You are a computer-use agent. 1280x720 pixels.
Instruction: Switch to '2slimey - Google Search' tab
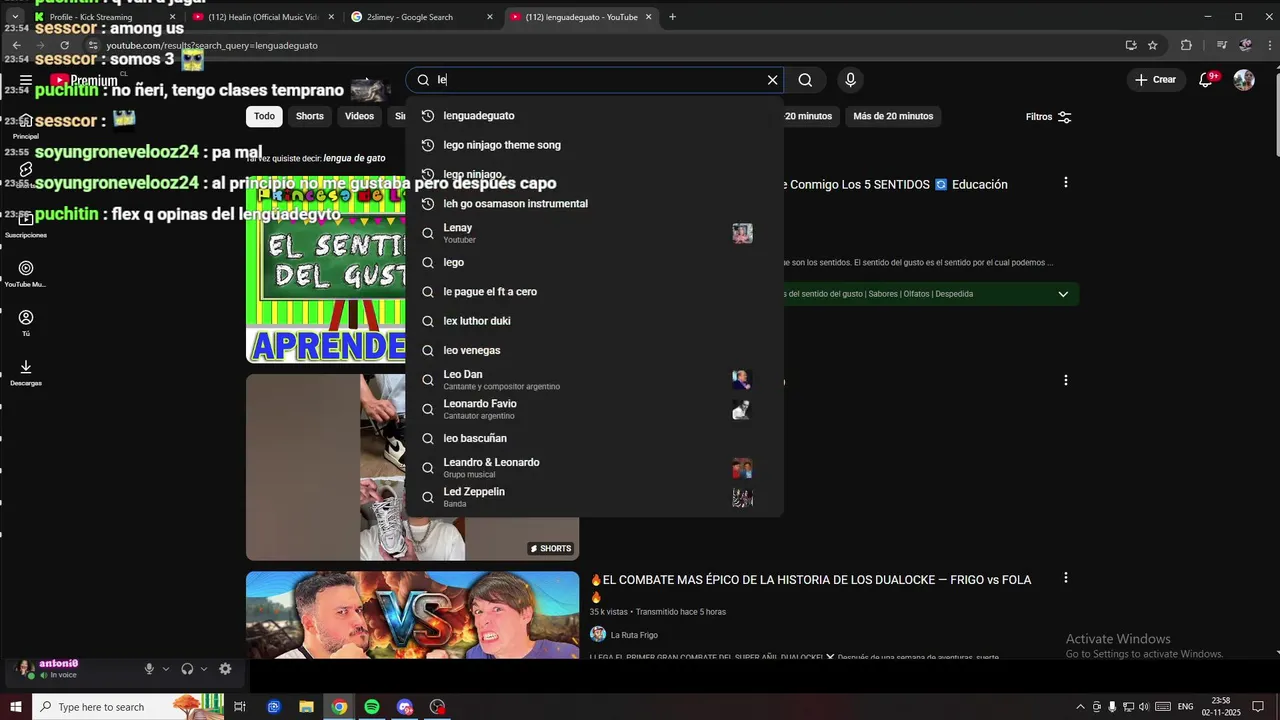click(420, 17)
